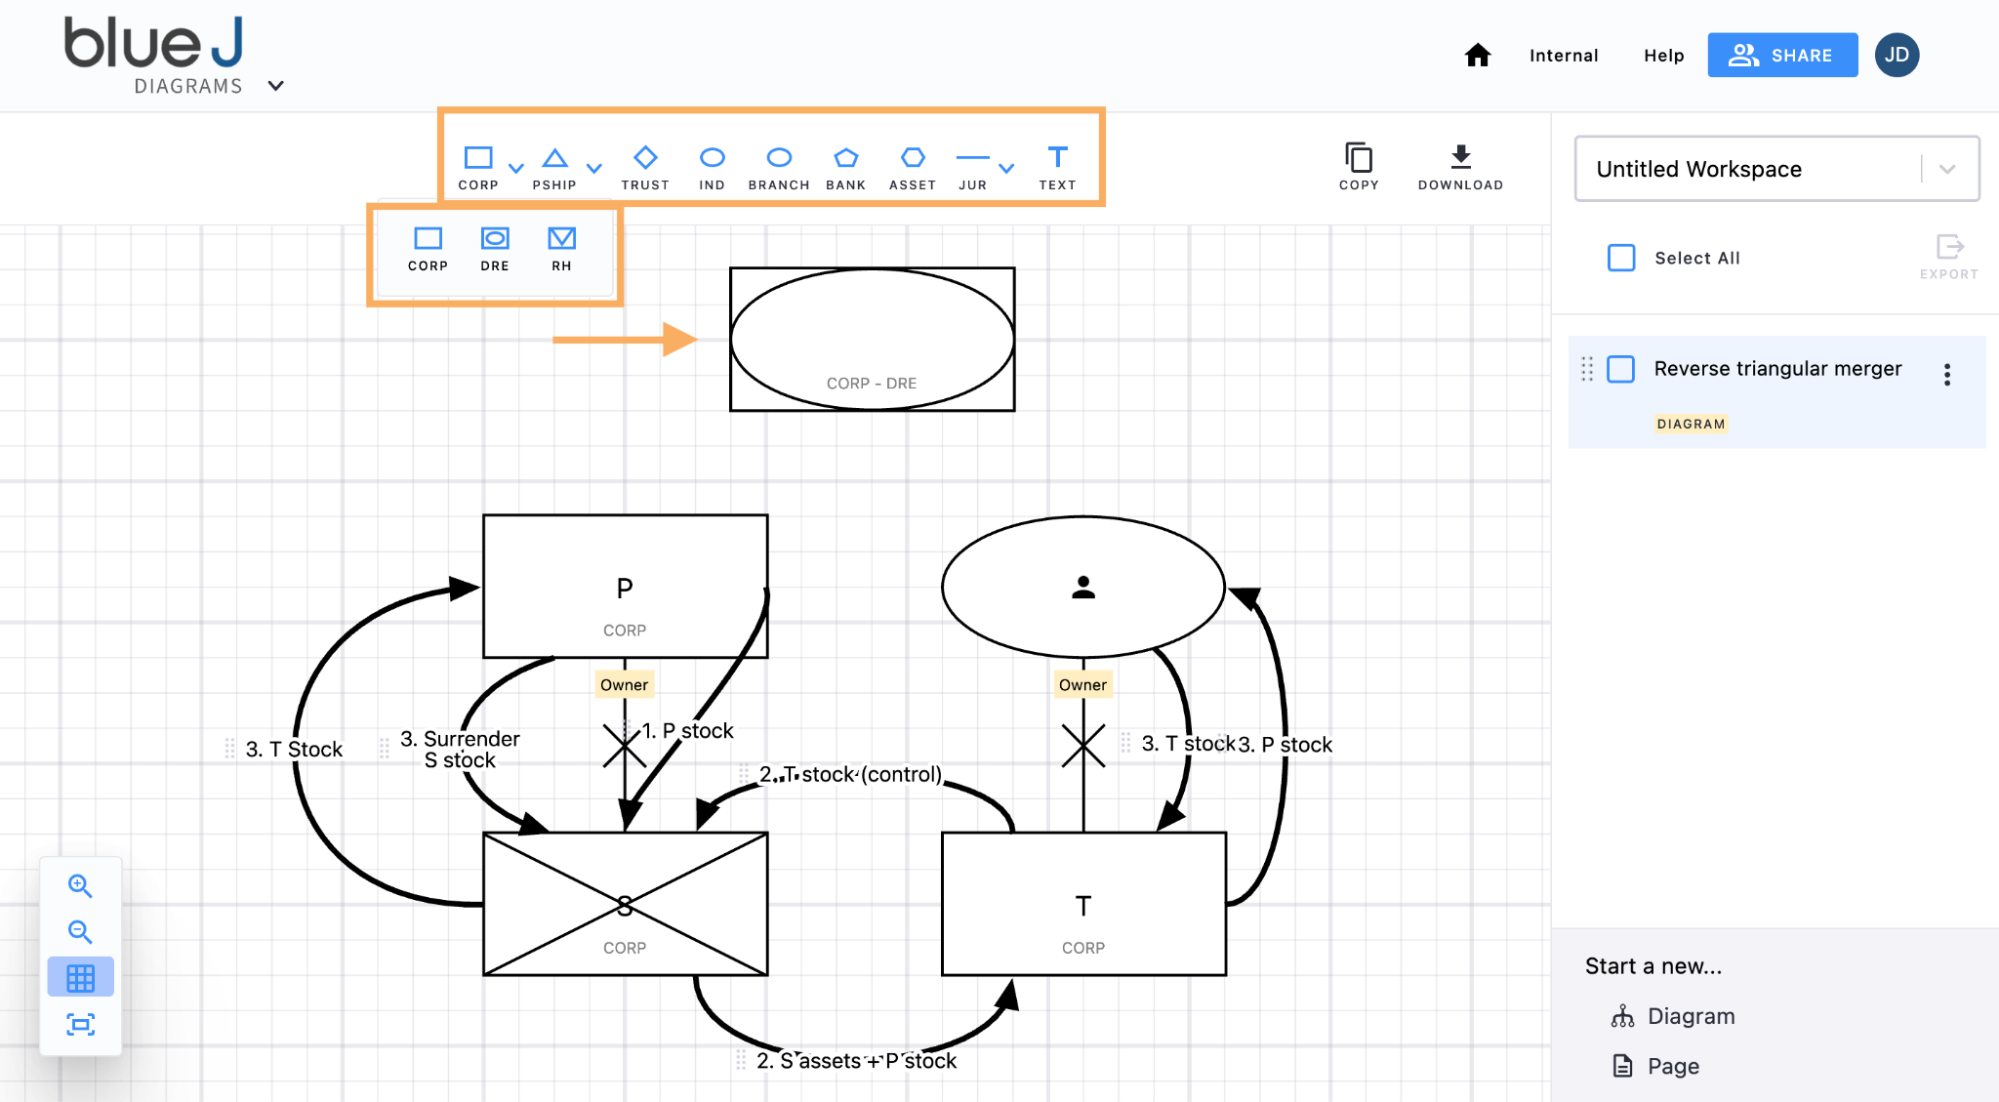This screenshot has width=1999, height=1102.
Task: Open the Help menu
Action: coord(1663,56)
